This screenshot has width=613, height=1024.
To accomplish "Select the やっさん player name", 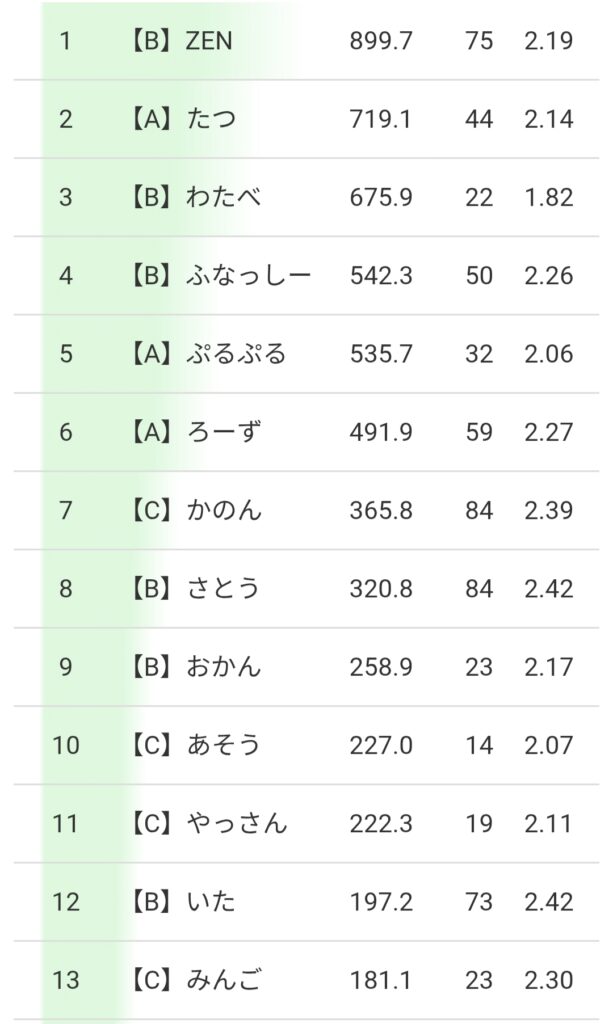I will (236, 823).
